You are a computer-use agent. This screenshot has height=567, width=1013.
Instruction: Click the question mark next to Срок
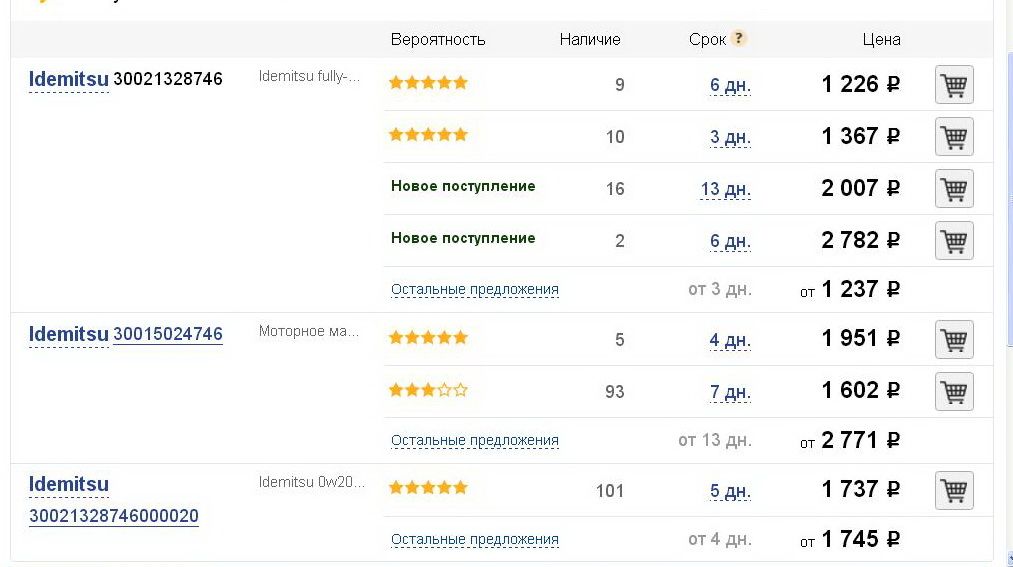click(738, 38)
